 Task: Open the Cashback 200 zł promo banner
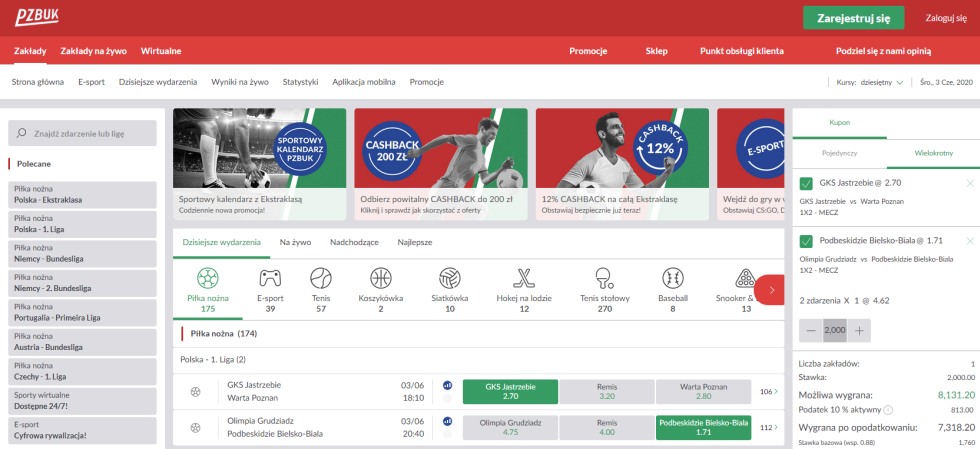[x=441, y=164]
